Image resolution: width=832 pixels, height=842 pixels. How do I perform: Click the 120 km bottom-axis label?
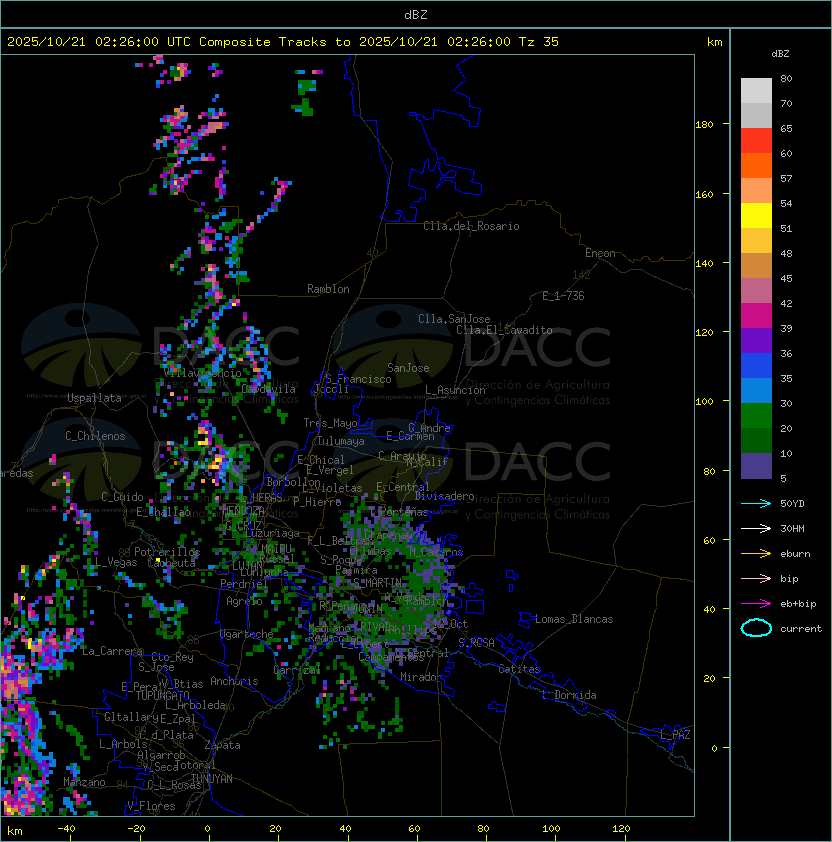pos(621,829)
